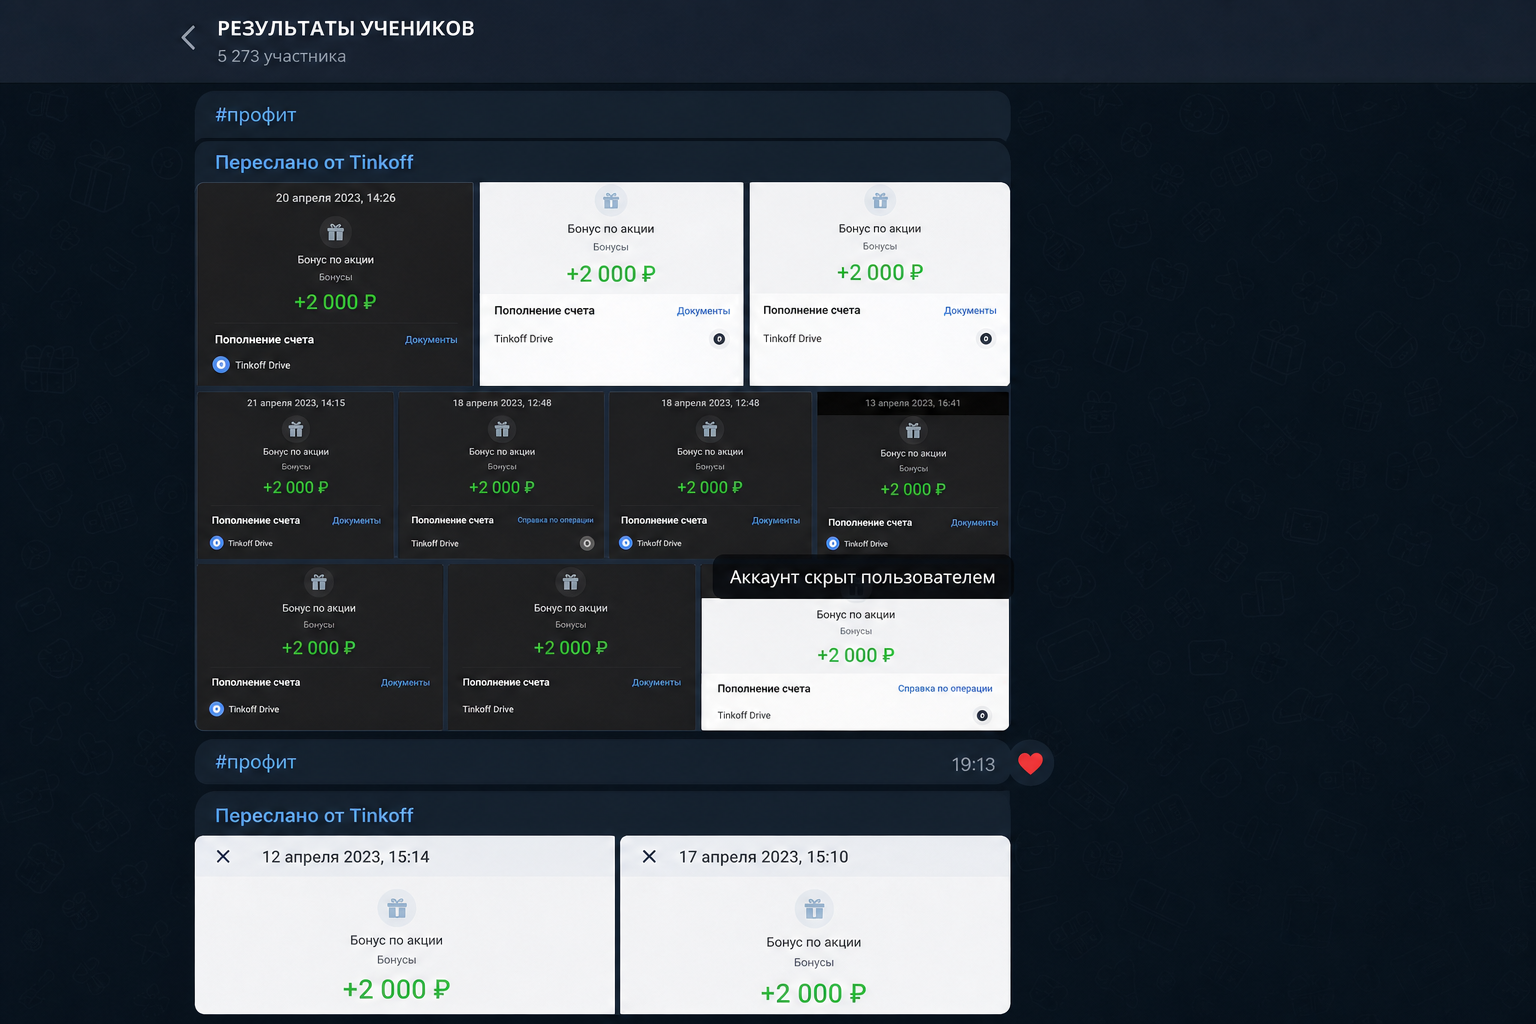Click Tinkoff Drive blue icon in 13 апреля card
Screen dimensions: 1536x1024
(x=833, y=544)
